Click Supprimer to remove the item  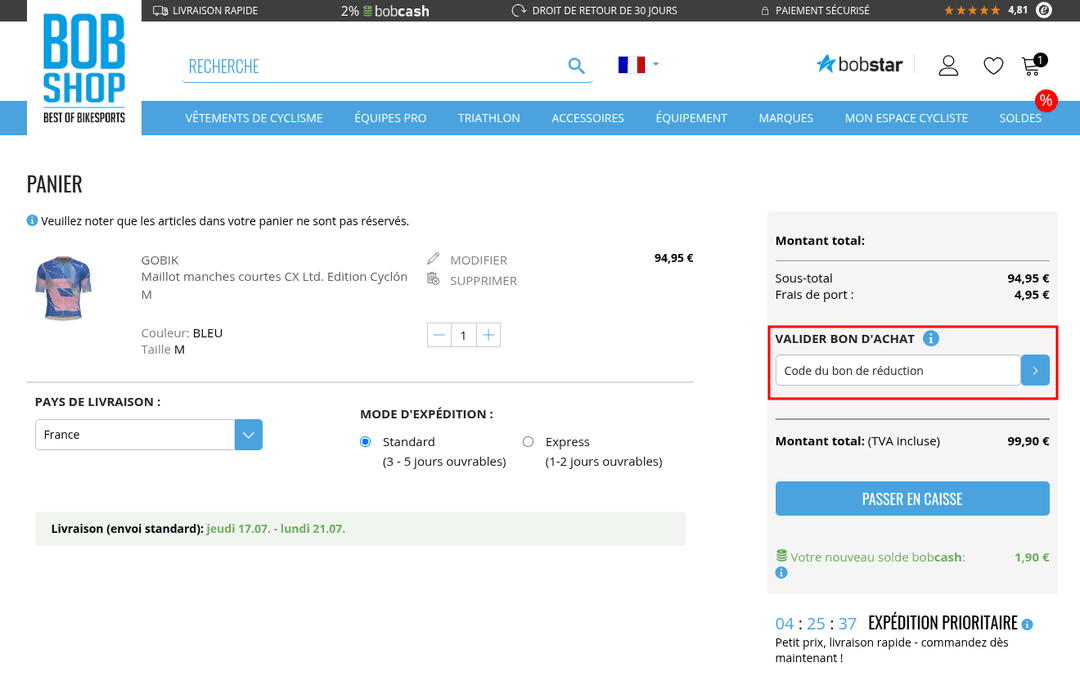coord(483,281)
